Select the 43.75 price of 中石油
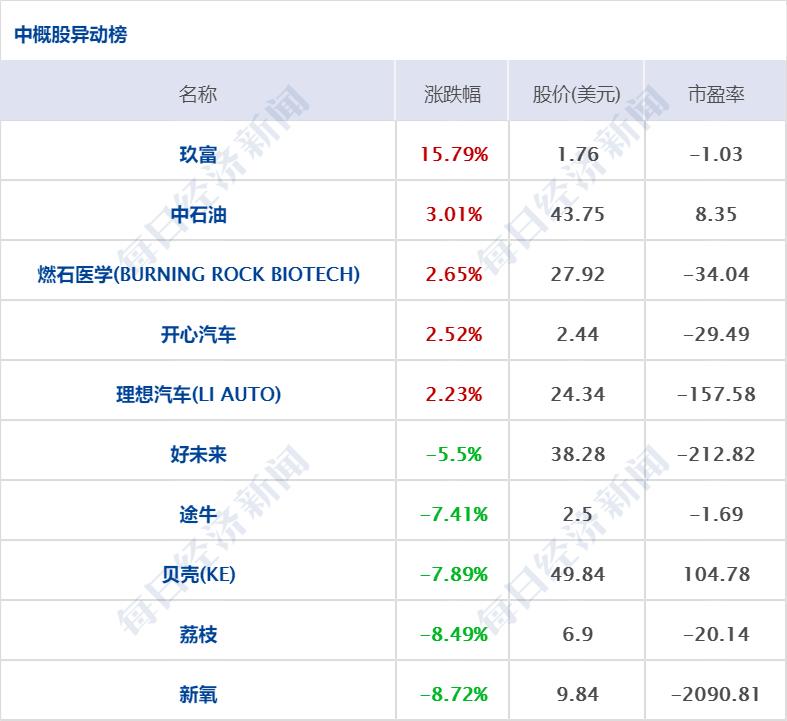This screenshot has width=787, height=721. (x=577, y=214)
